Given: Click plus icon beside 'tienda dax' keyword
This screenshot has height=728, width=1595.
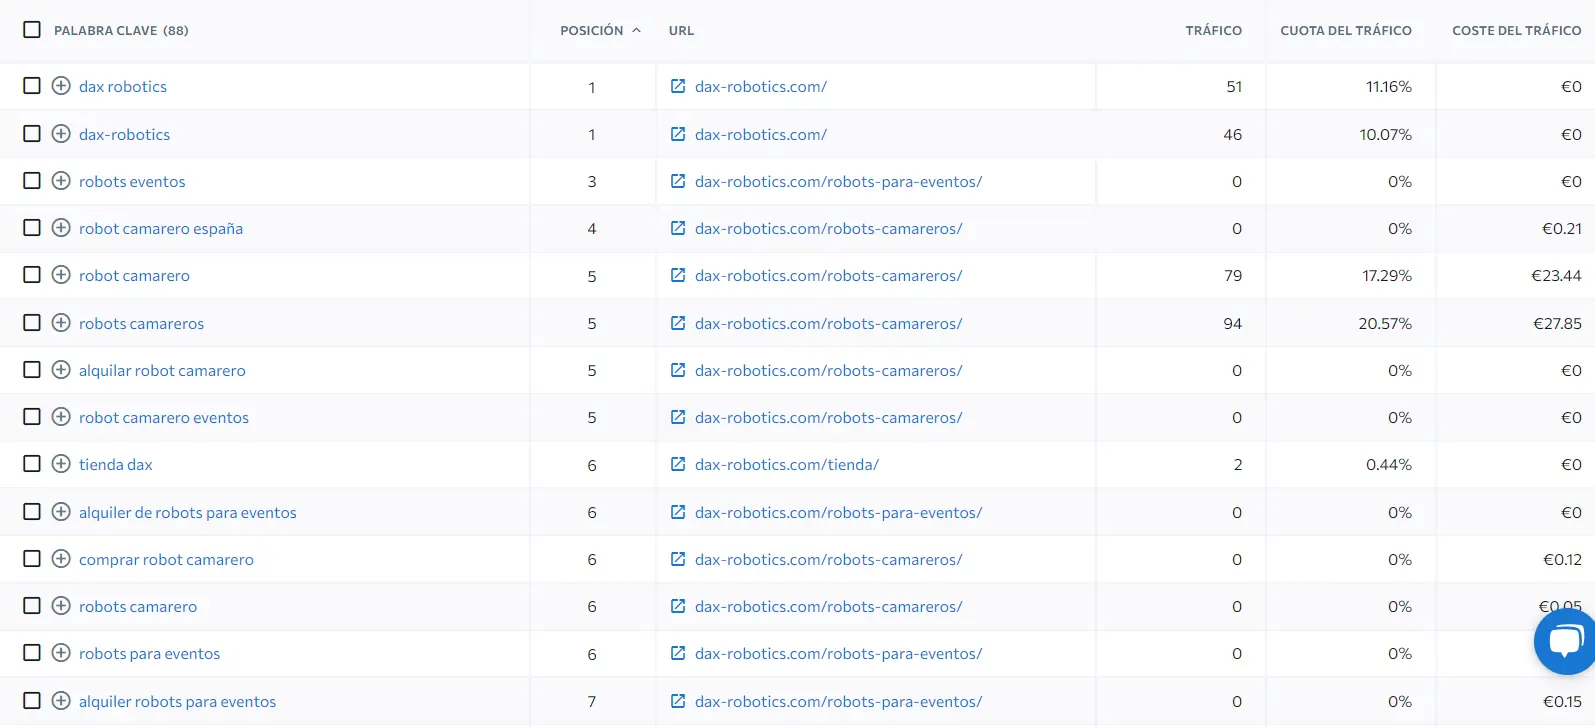Looking at the screenshot, I should 61,464.
